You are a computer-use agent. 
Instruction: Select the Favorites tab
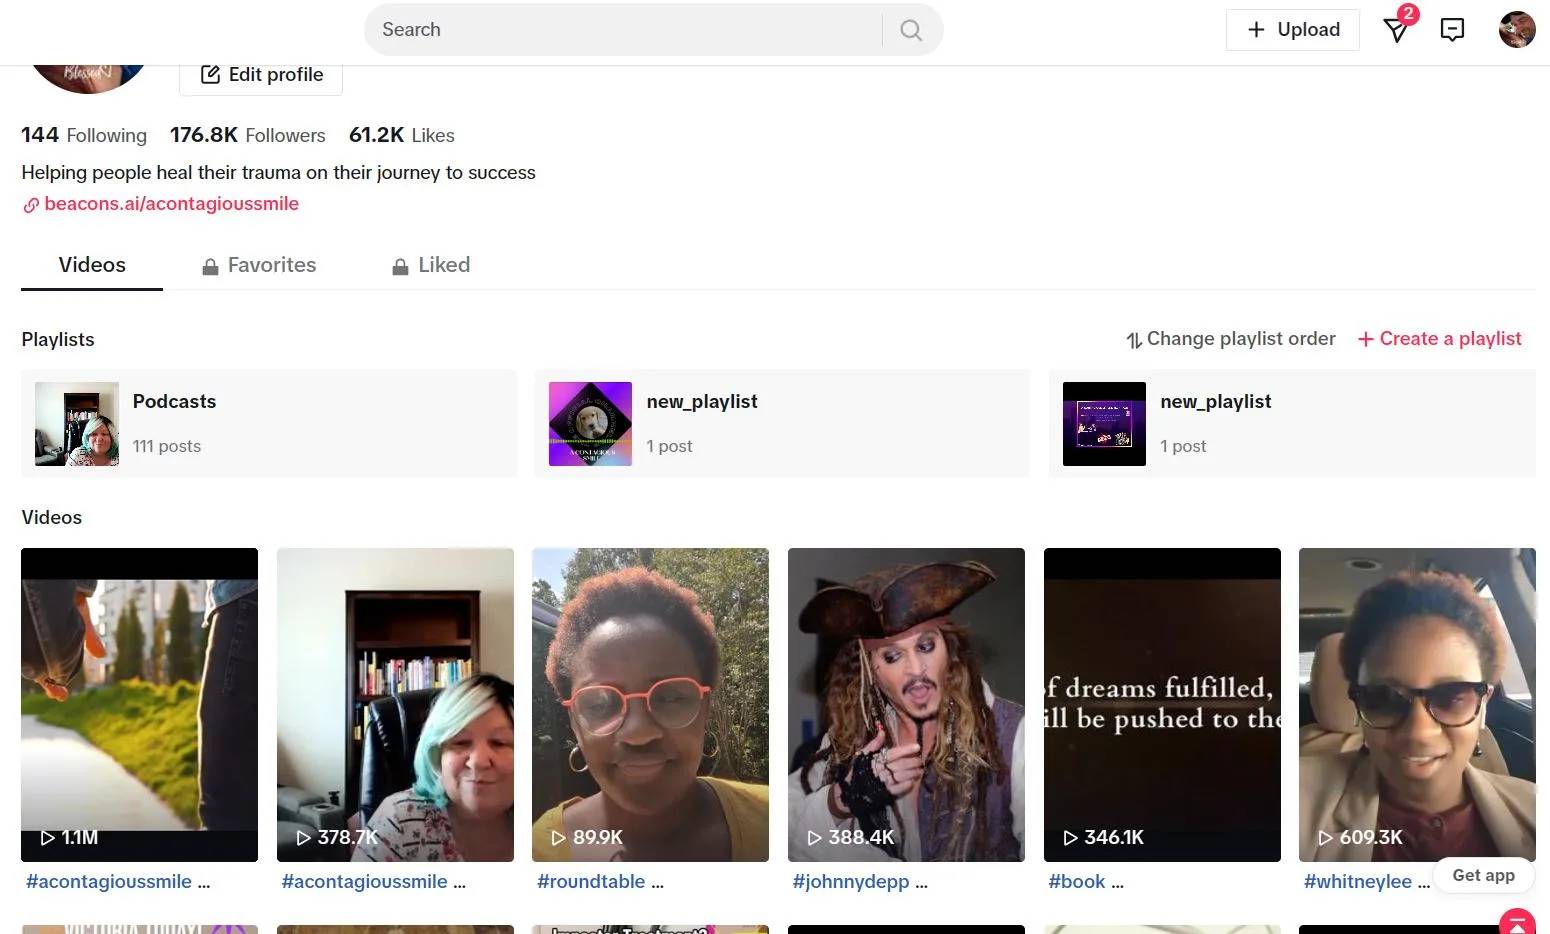259,266
